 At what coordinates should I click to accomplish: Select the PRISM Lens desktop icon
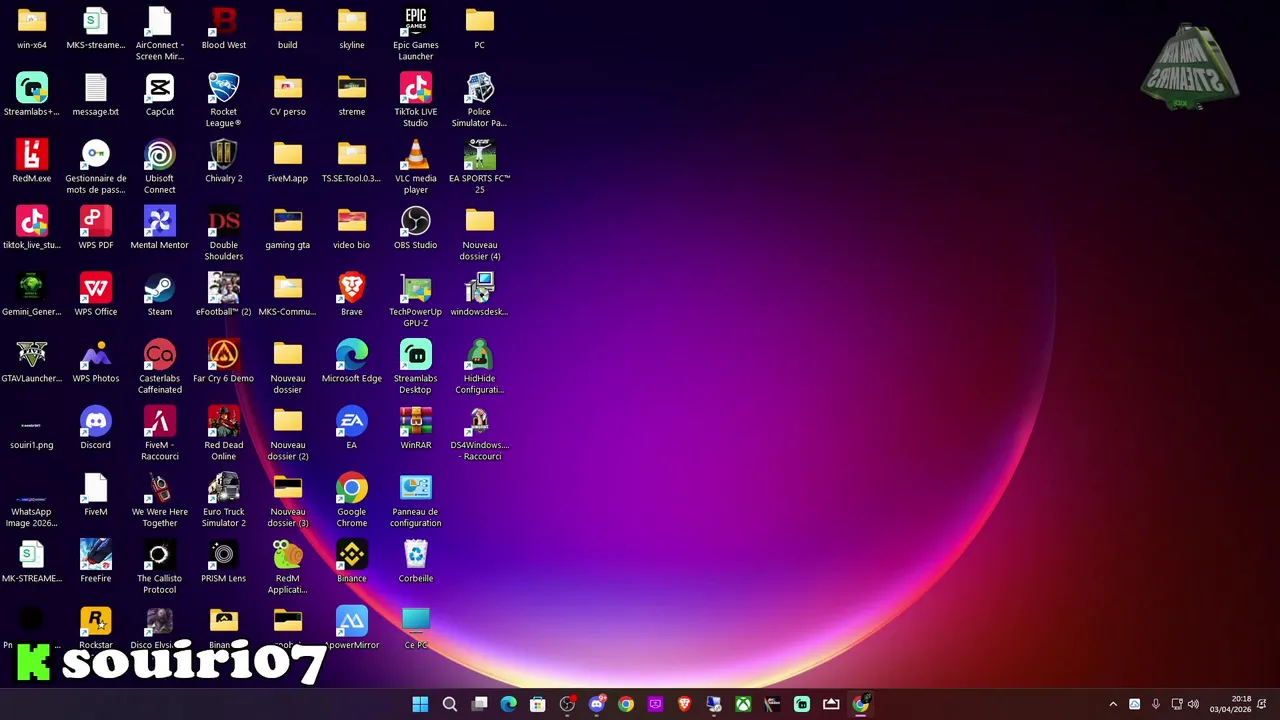point(224,562)
